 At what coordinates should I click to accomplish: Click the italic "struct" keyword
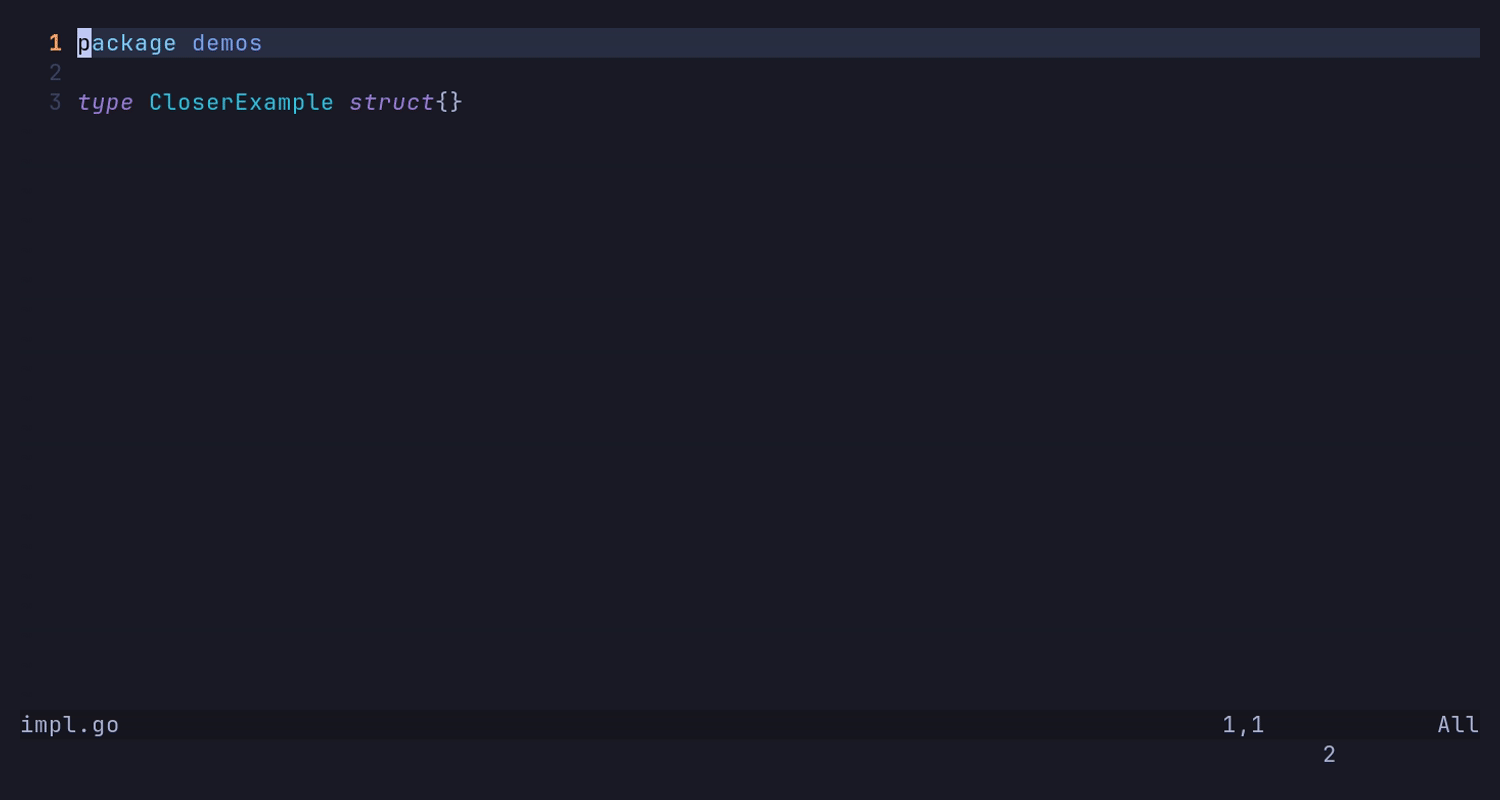[391, 102]
